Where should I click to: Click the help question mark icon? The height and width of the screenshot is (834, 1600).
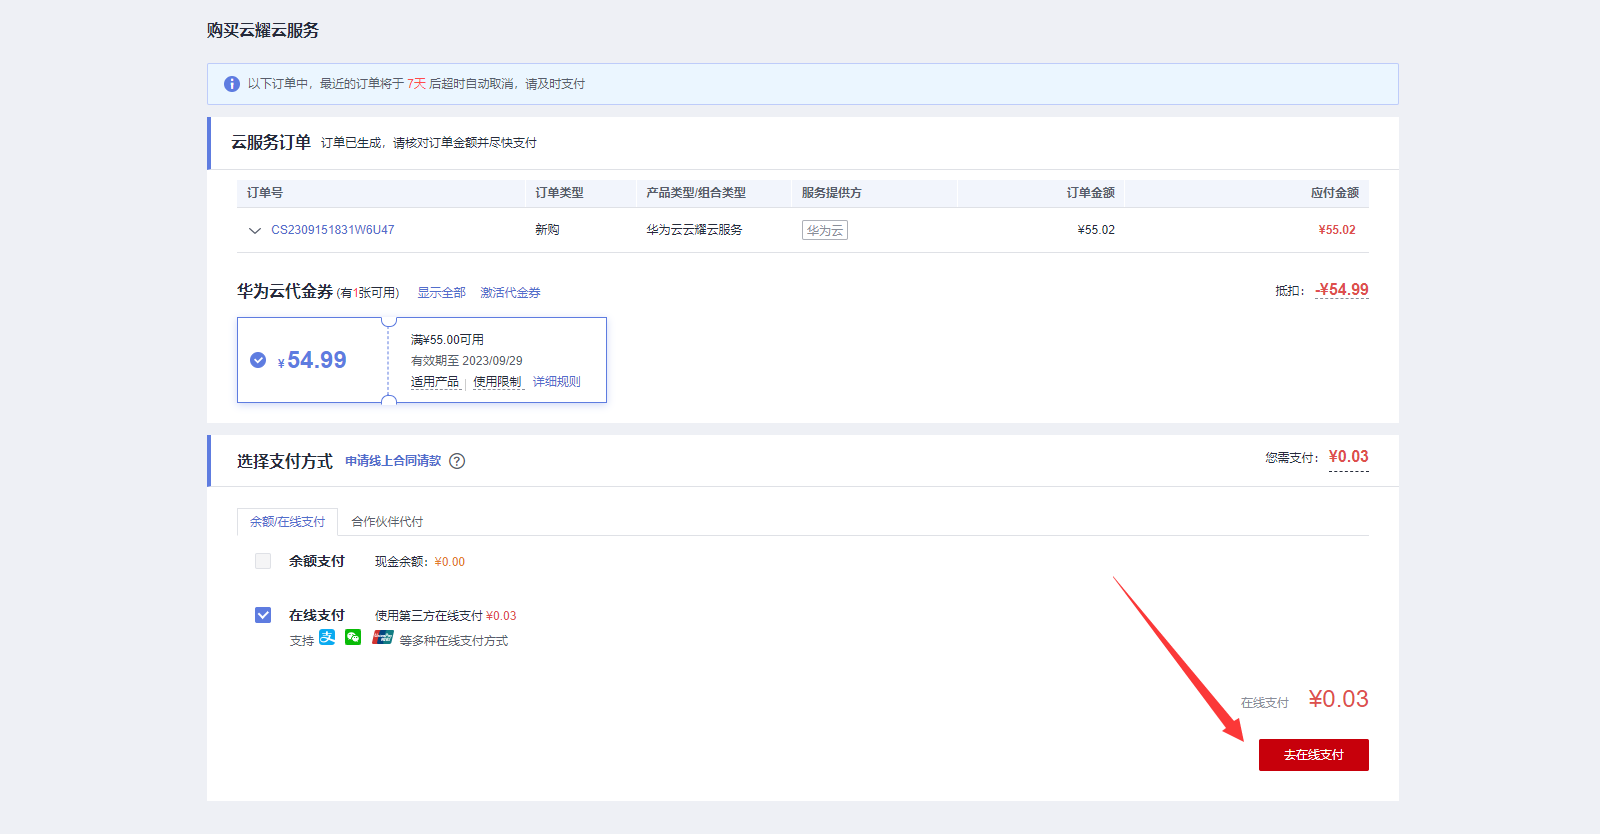tap(457, 461)
